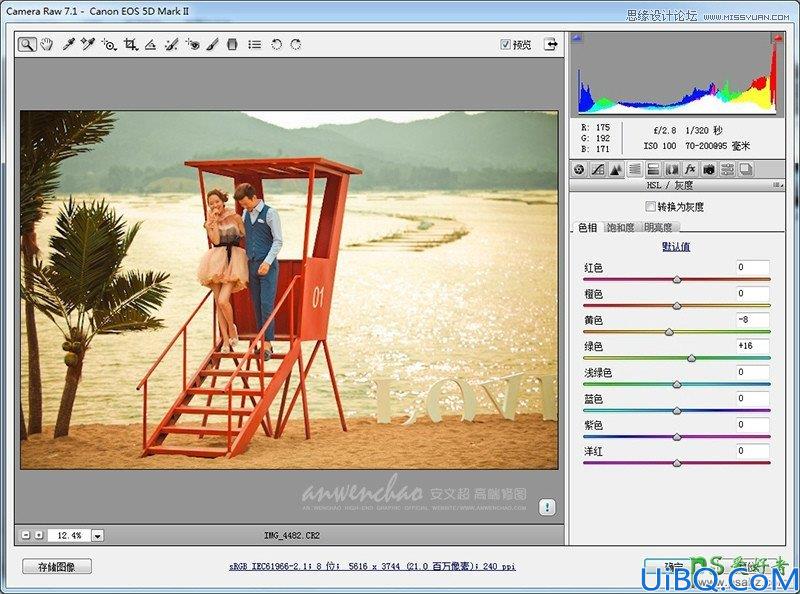
Task: Click the 绿色 value field showing +16
Action: point(753,346)
